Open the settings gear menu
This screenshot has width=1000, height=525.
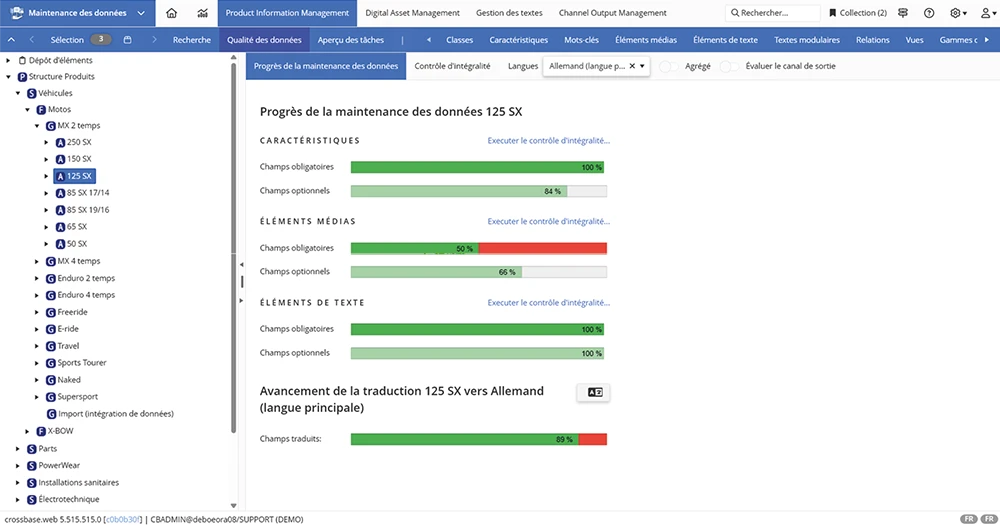click(958, 13)
